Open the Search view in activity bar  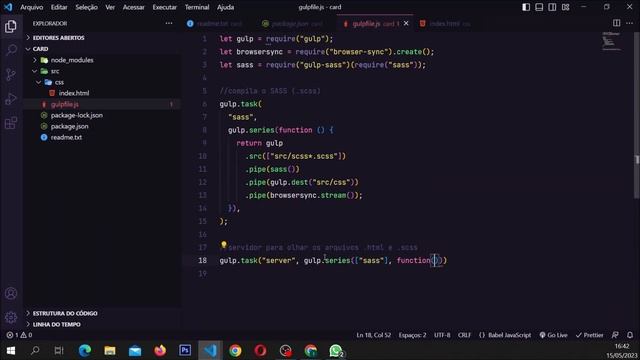point(11,50)
